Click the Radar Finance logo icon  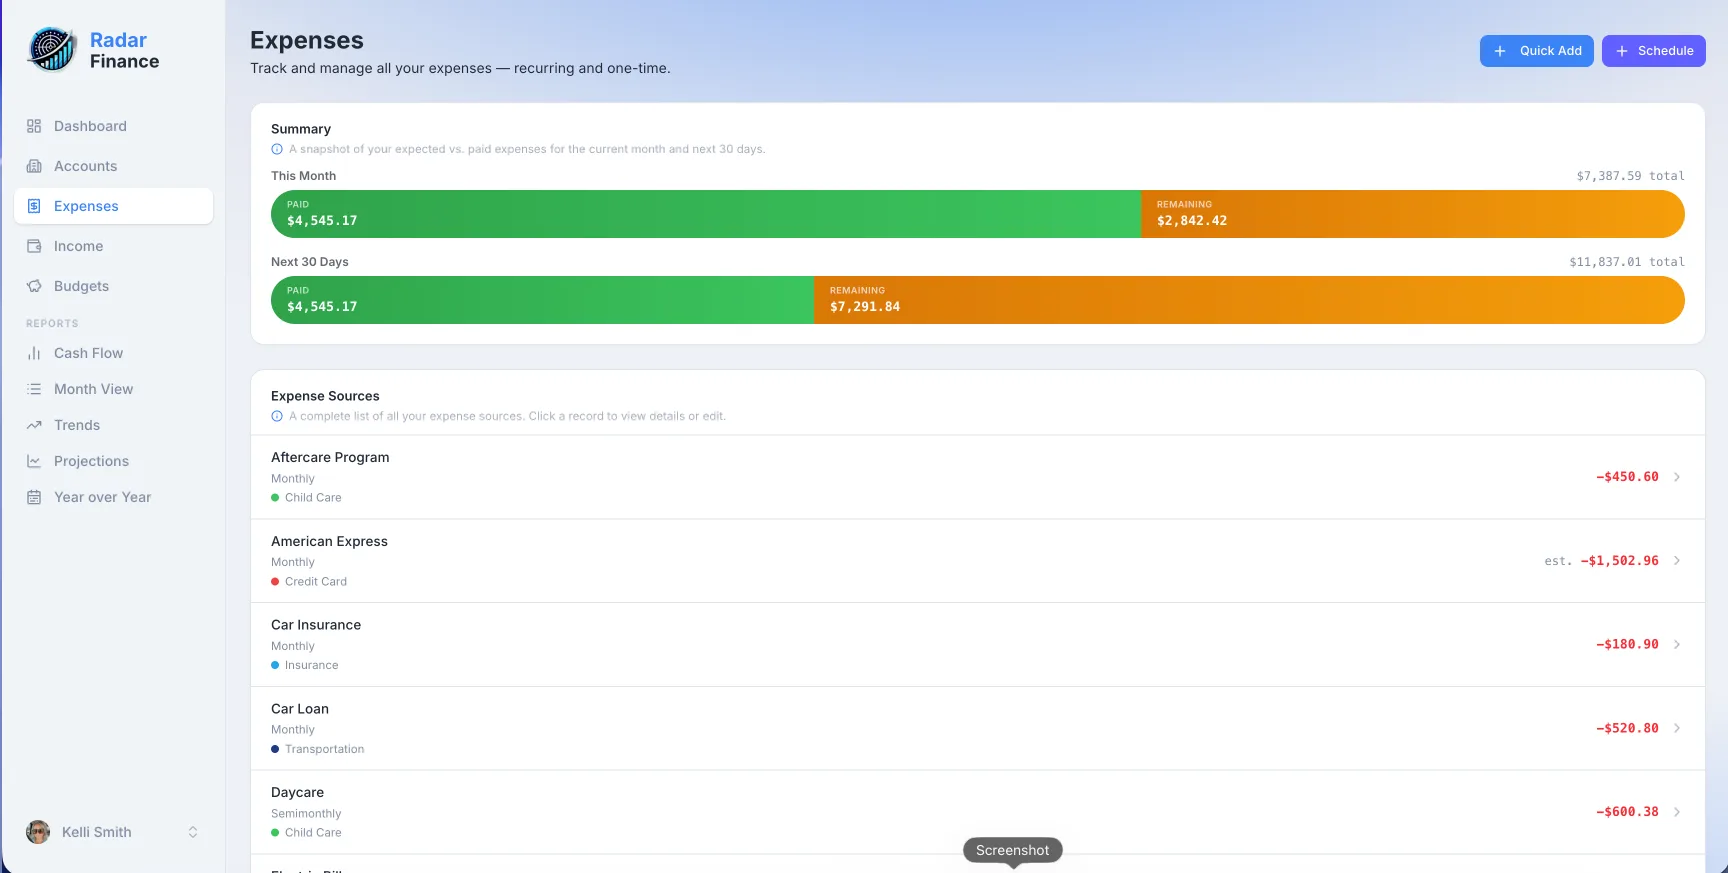pyautogui.click(x=52, y=50)
